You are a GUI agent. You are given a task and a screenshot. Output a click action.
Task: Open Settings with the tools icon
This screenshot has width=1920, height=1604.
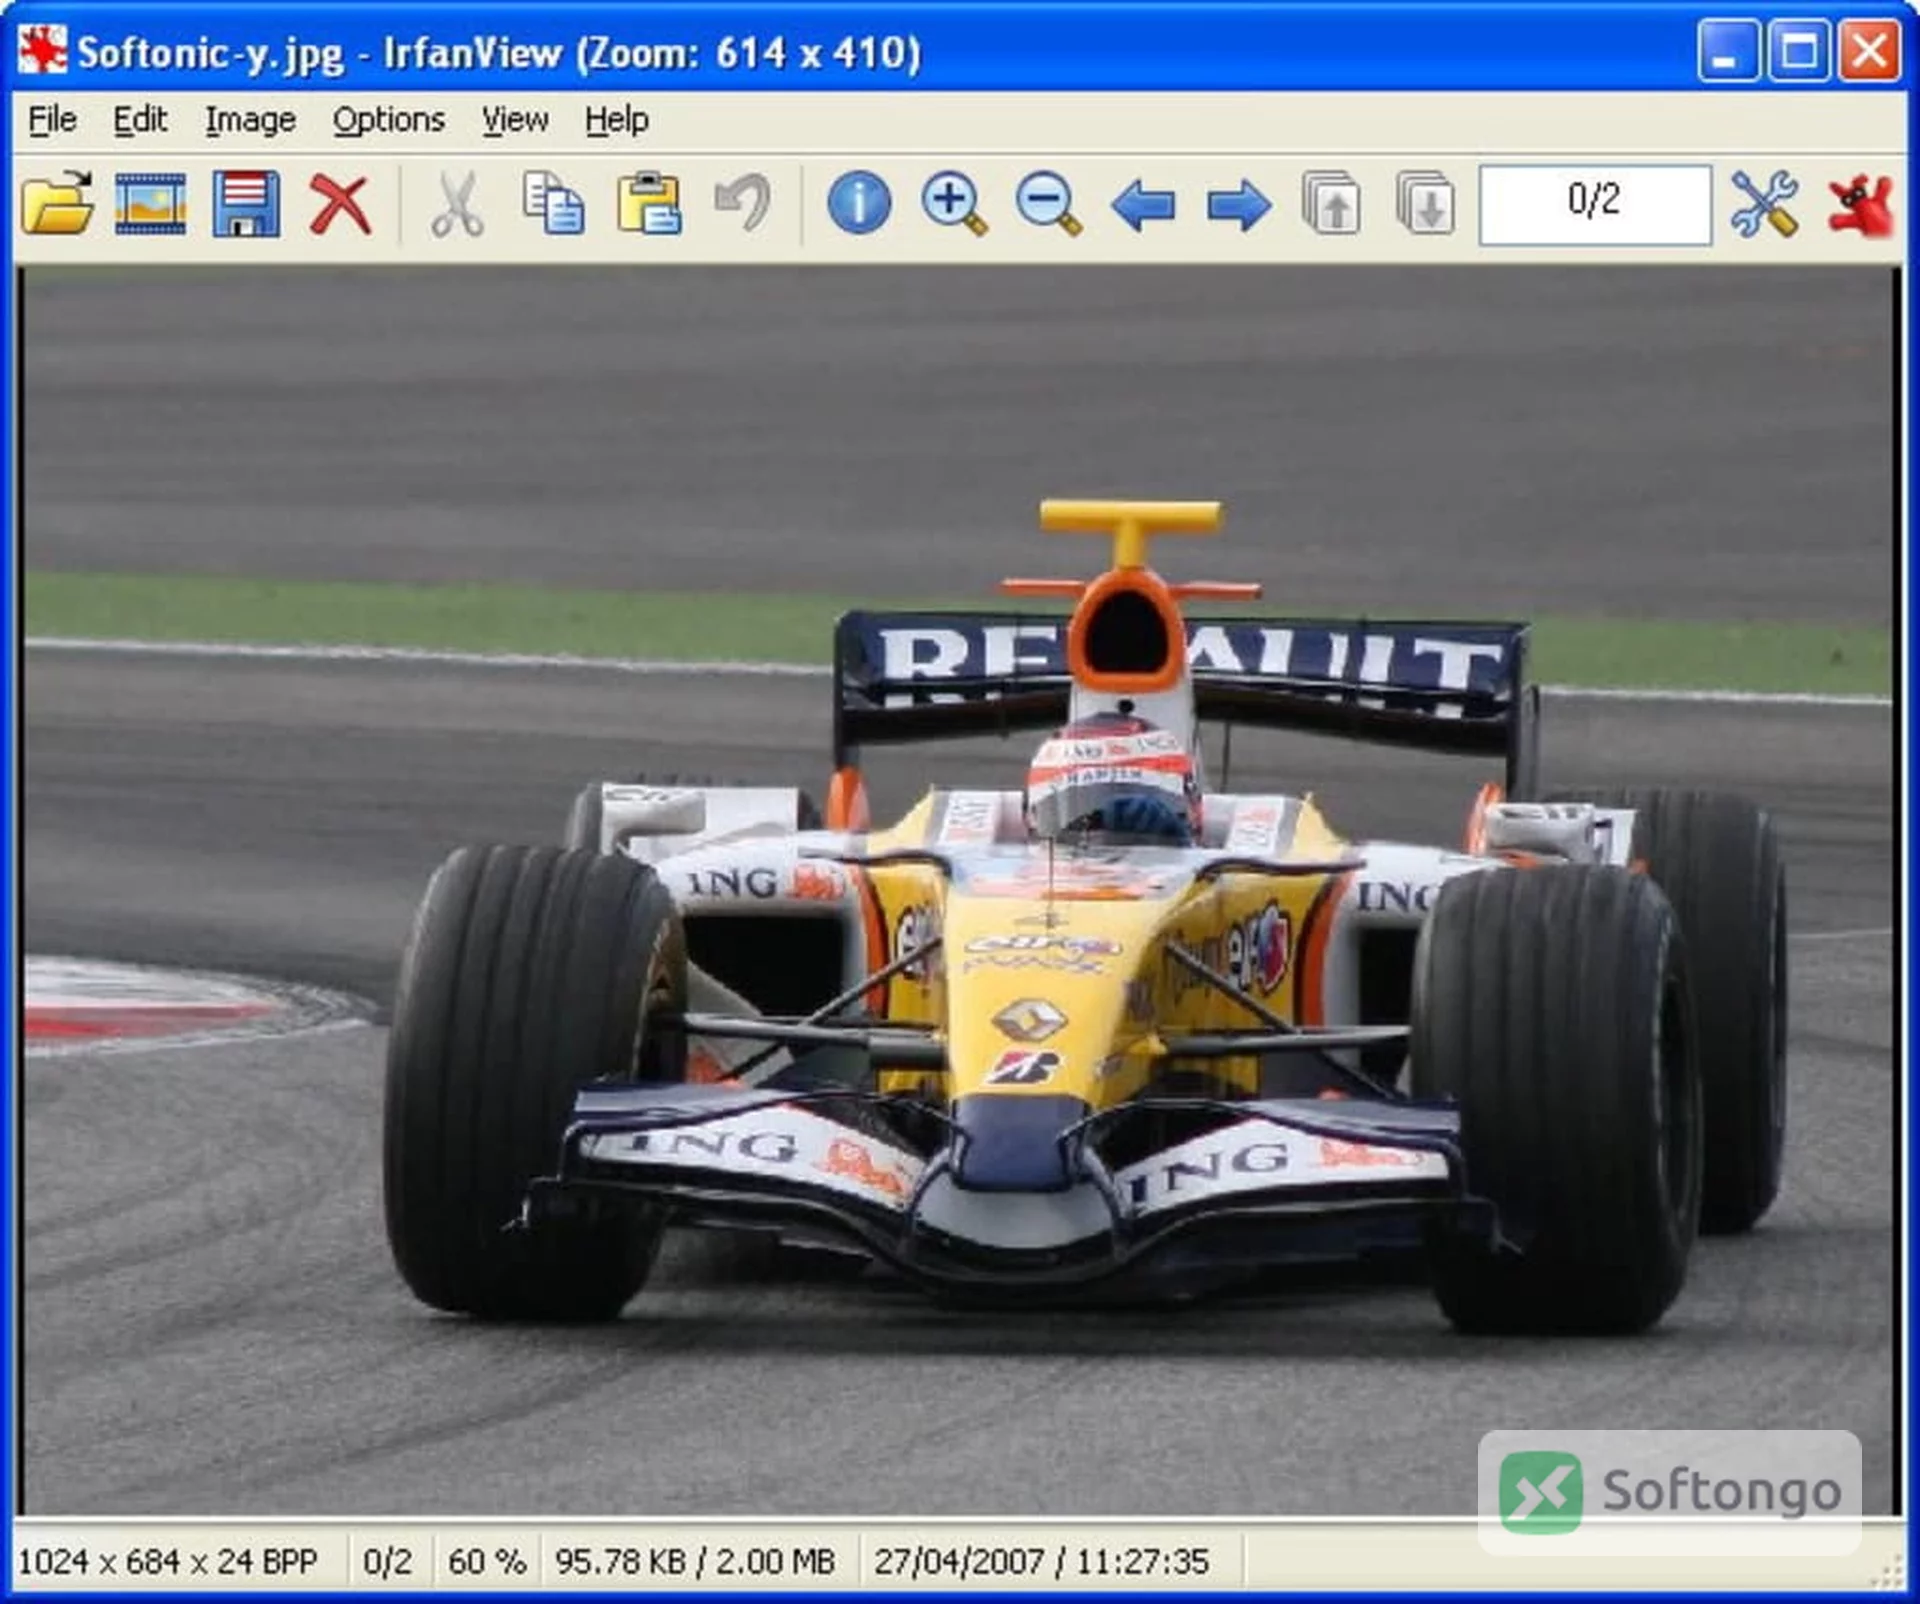(x=1765, y=204)
